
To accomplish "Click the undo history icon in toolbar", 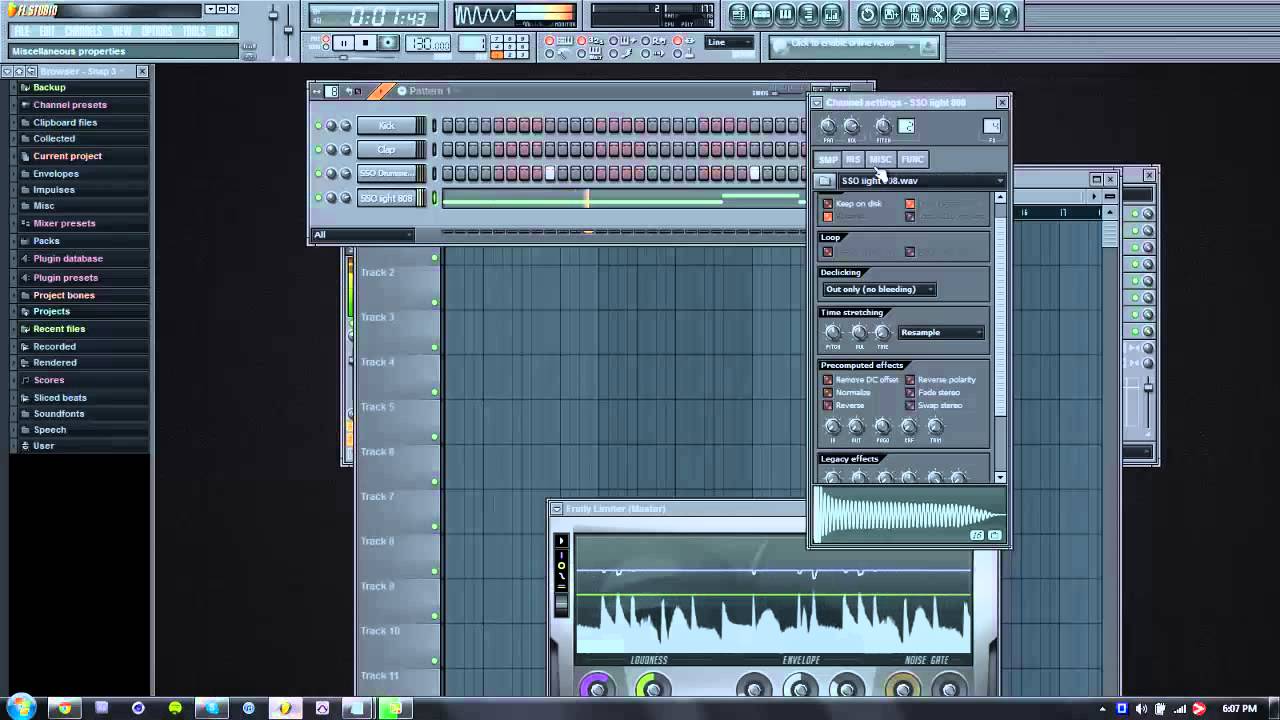I will coord(867,14).
